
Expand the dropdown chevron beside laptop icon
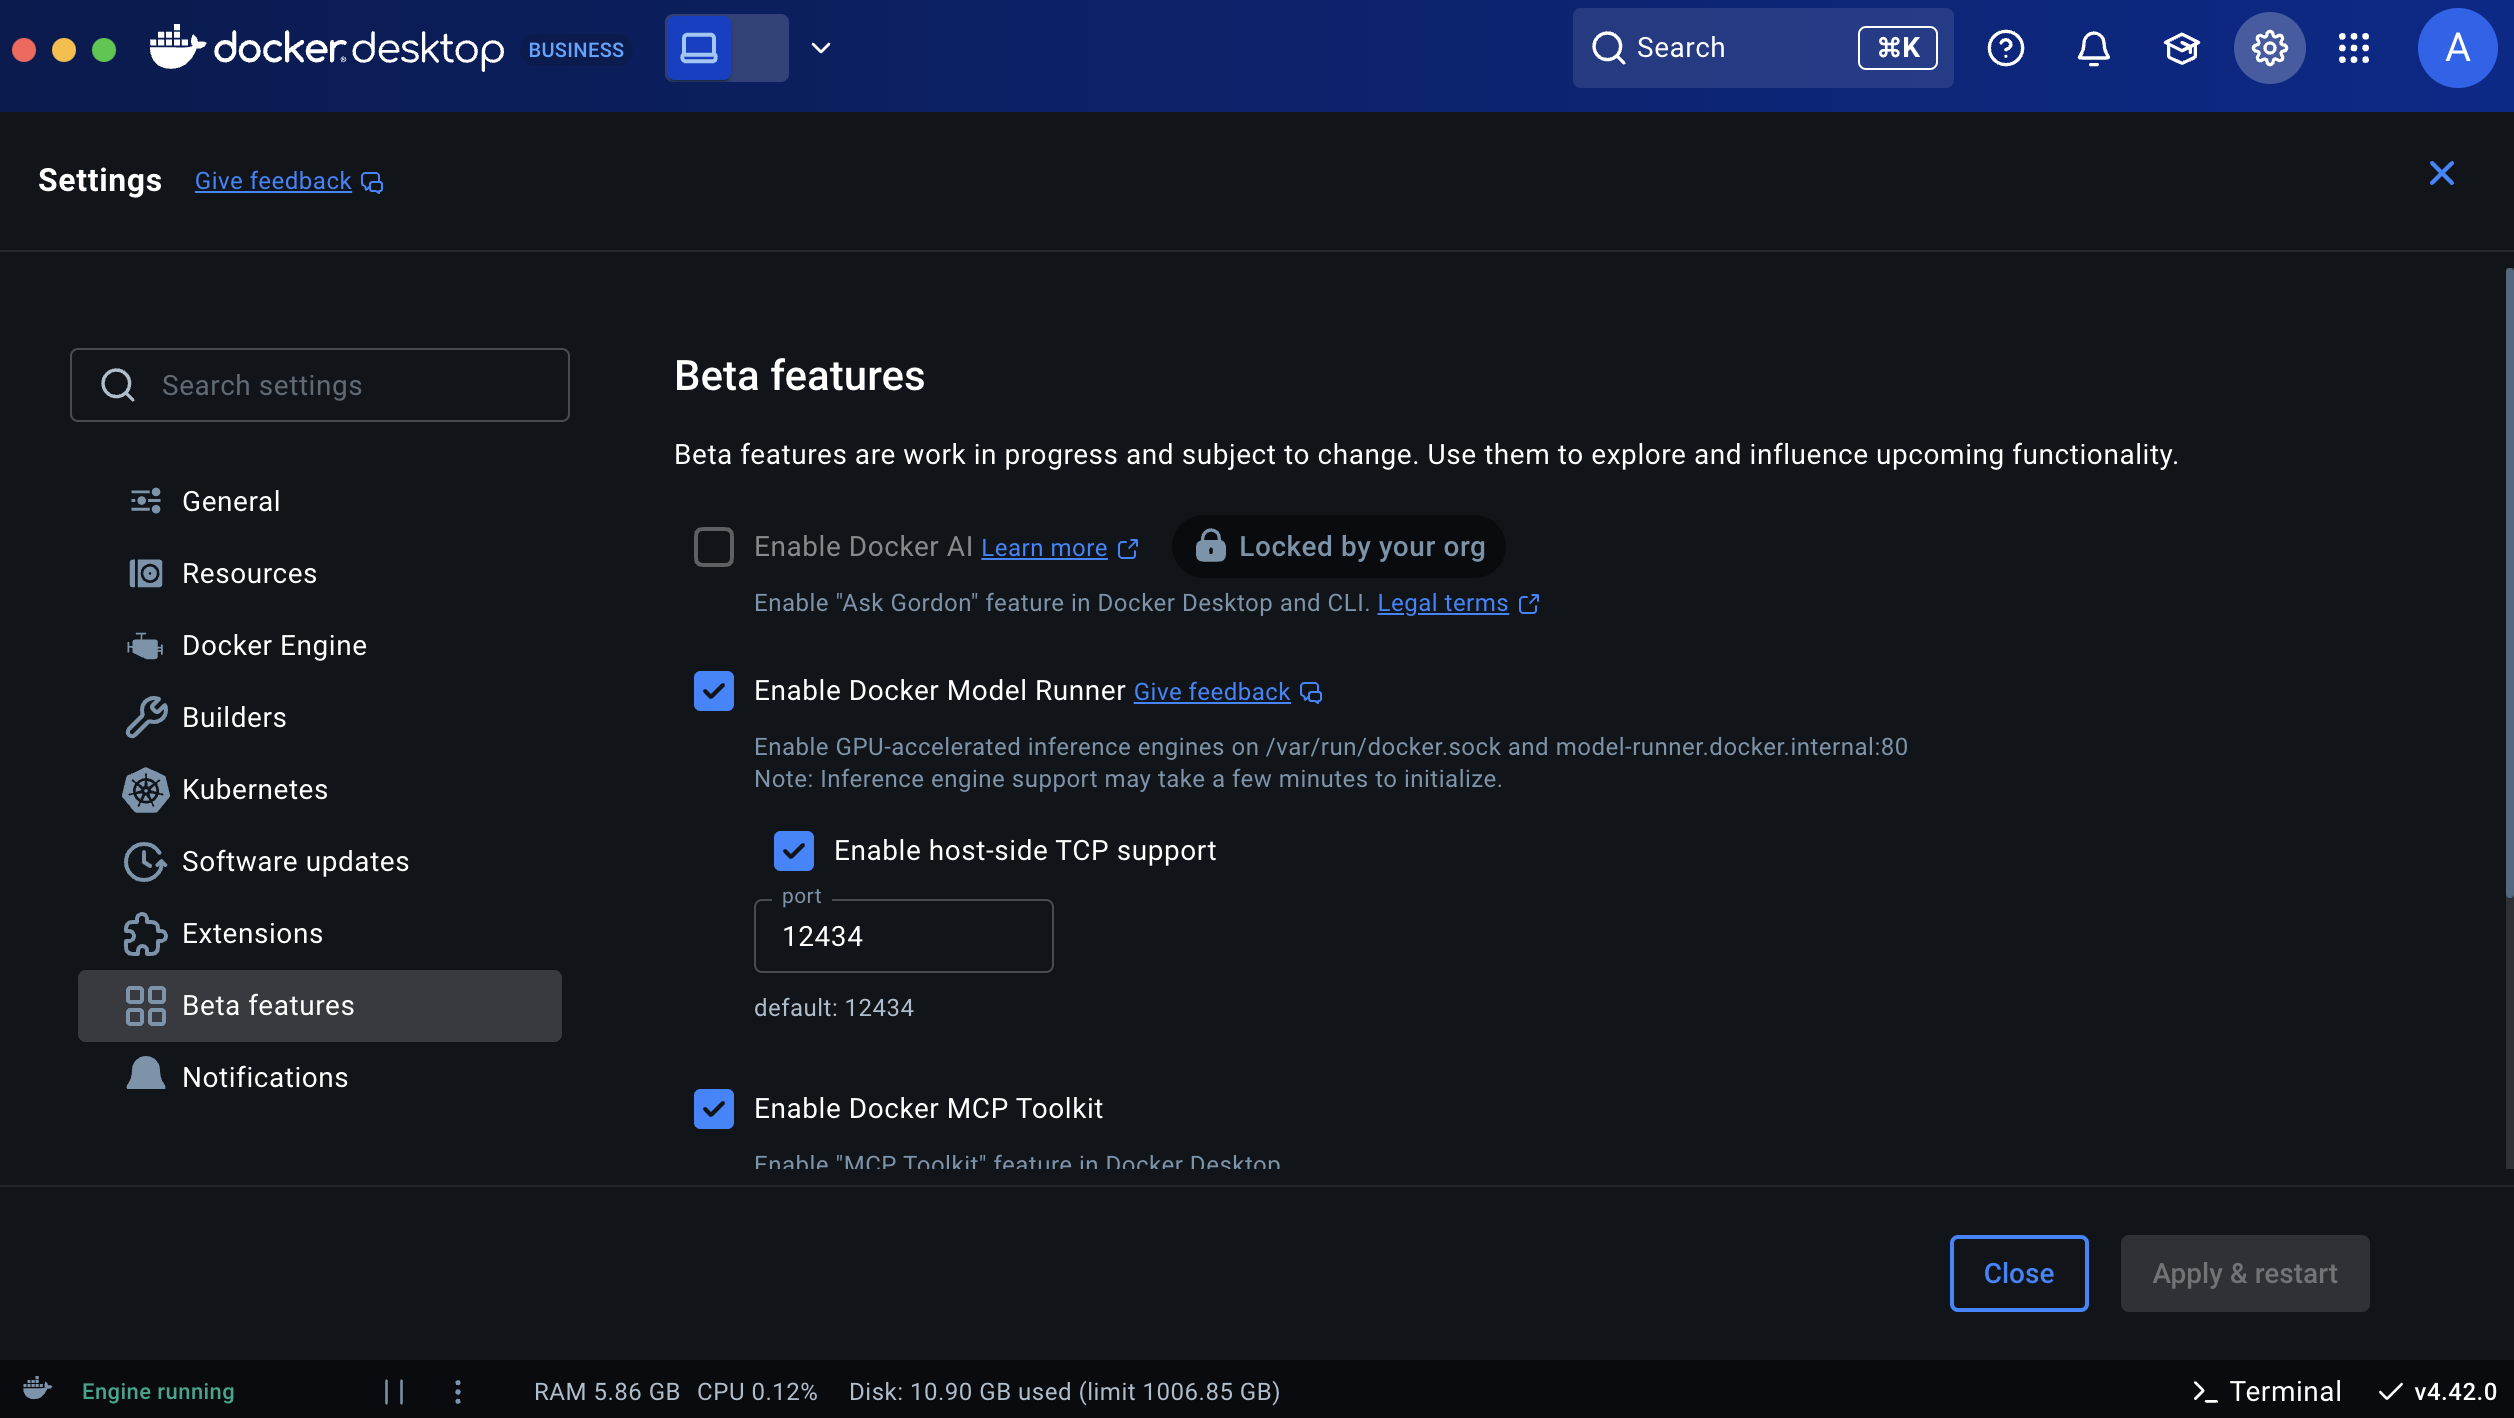pyautogui.click(x=820, y=48)
